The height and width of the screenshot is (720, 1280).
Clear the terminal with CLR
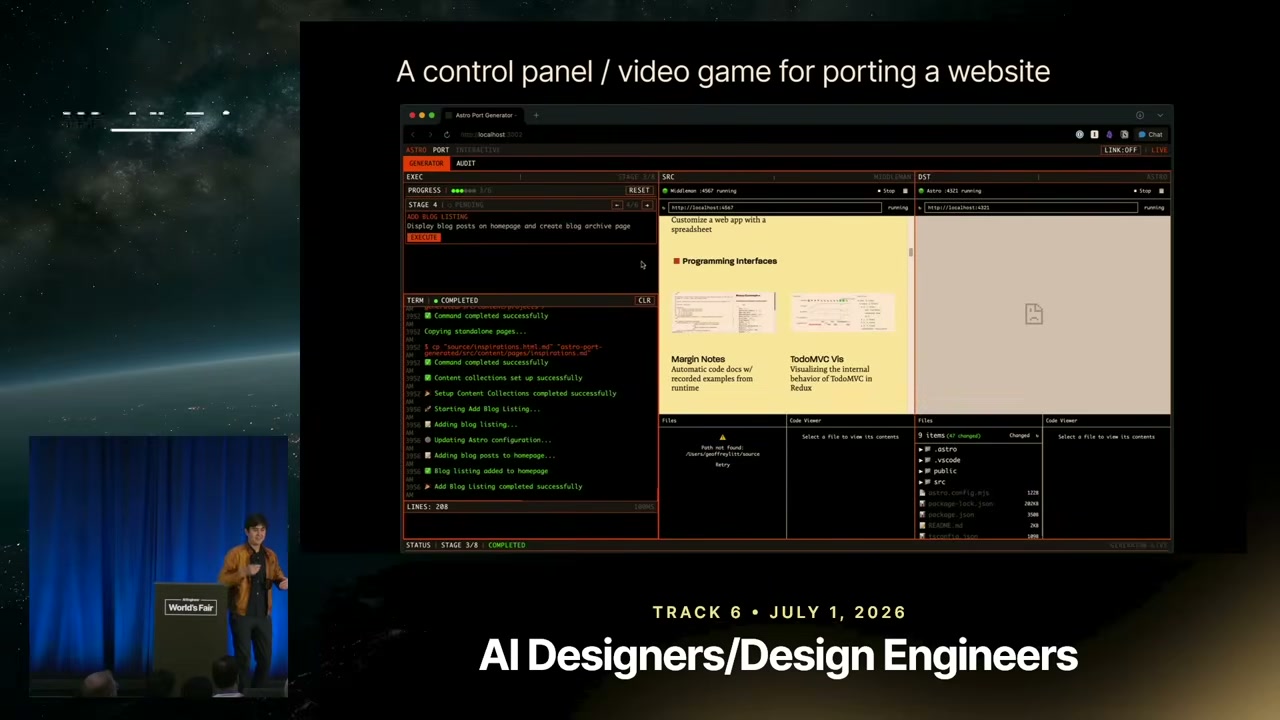tap(644, 300)
